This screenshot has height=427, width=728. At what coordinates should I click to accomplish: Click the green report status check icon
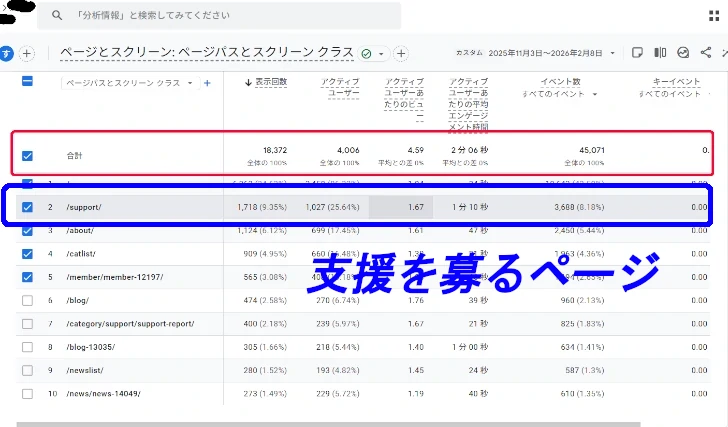coord(366,54)
